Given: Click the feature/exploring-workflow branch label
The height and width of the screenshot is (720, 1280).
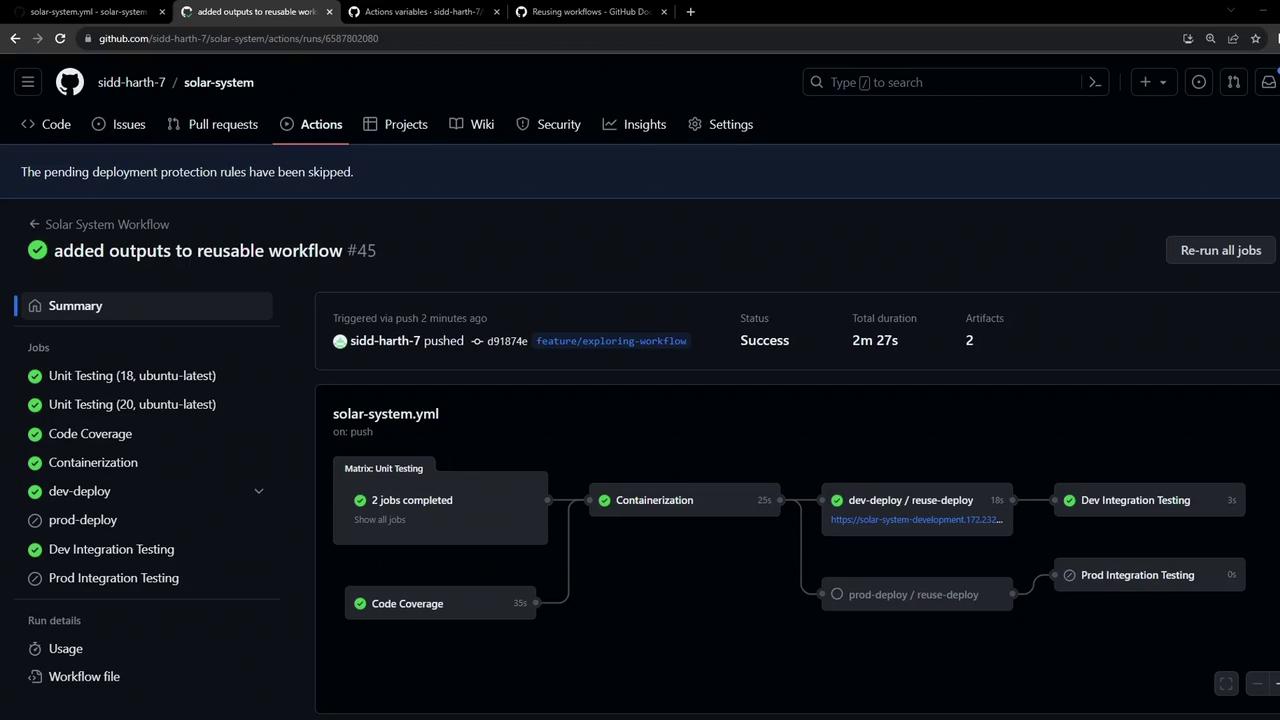Looking at the screenshot, I should tap(611, 341).
